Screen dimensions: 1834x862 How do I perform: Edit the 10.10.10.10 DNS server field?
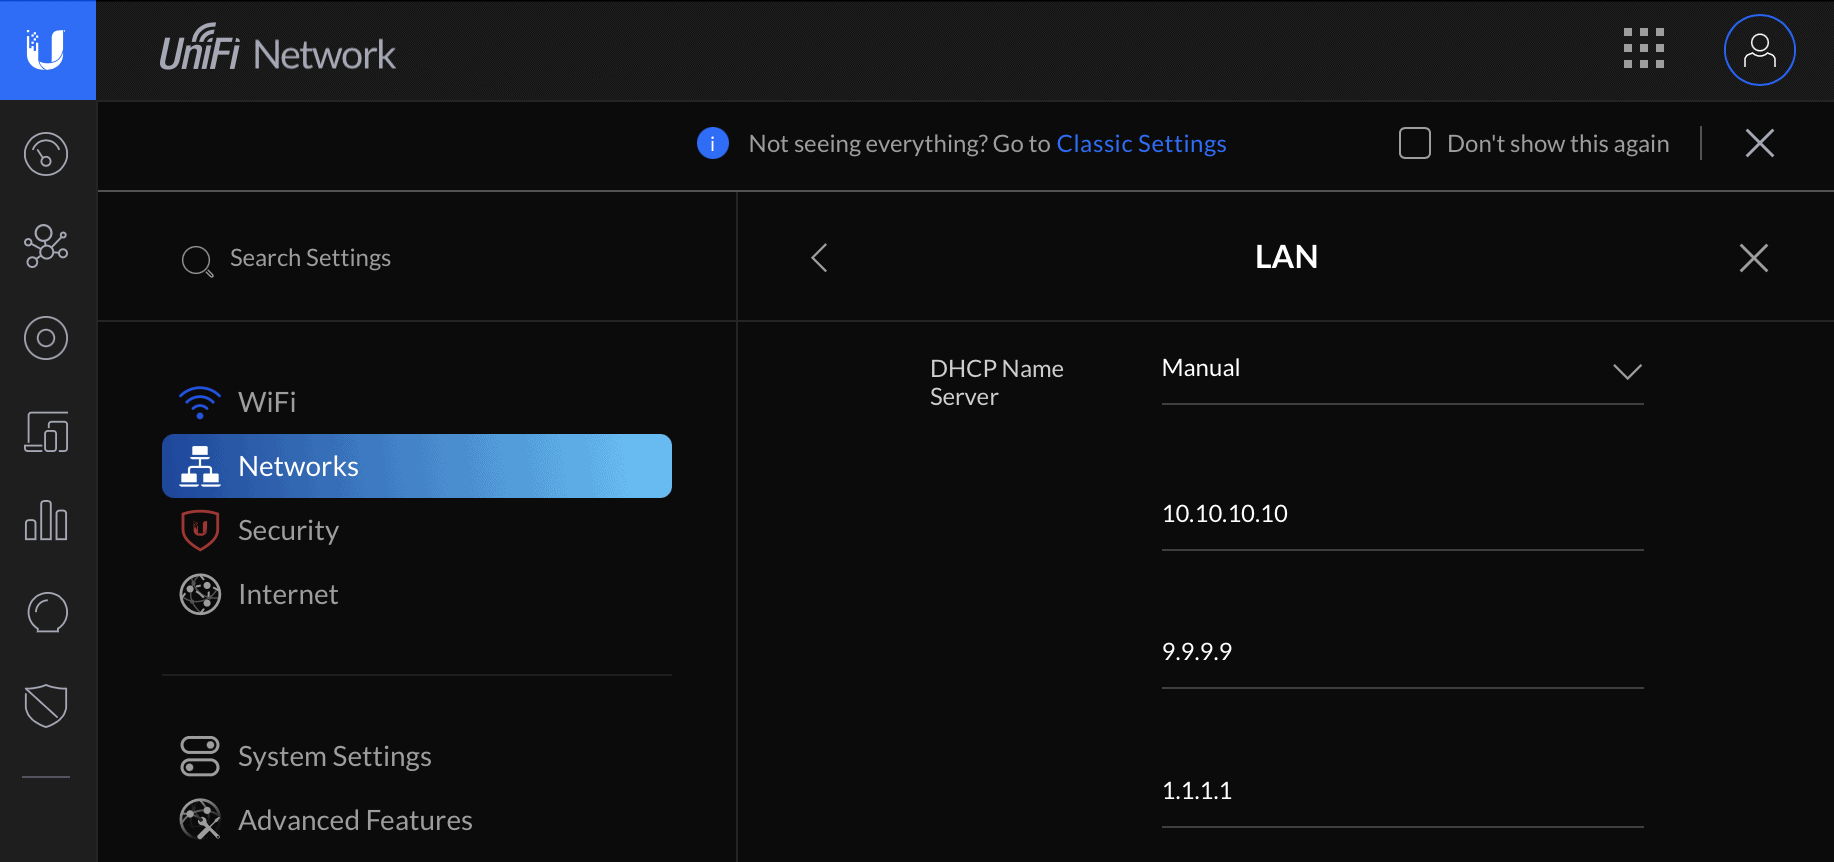tap(1402, 515)
